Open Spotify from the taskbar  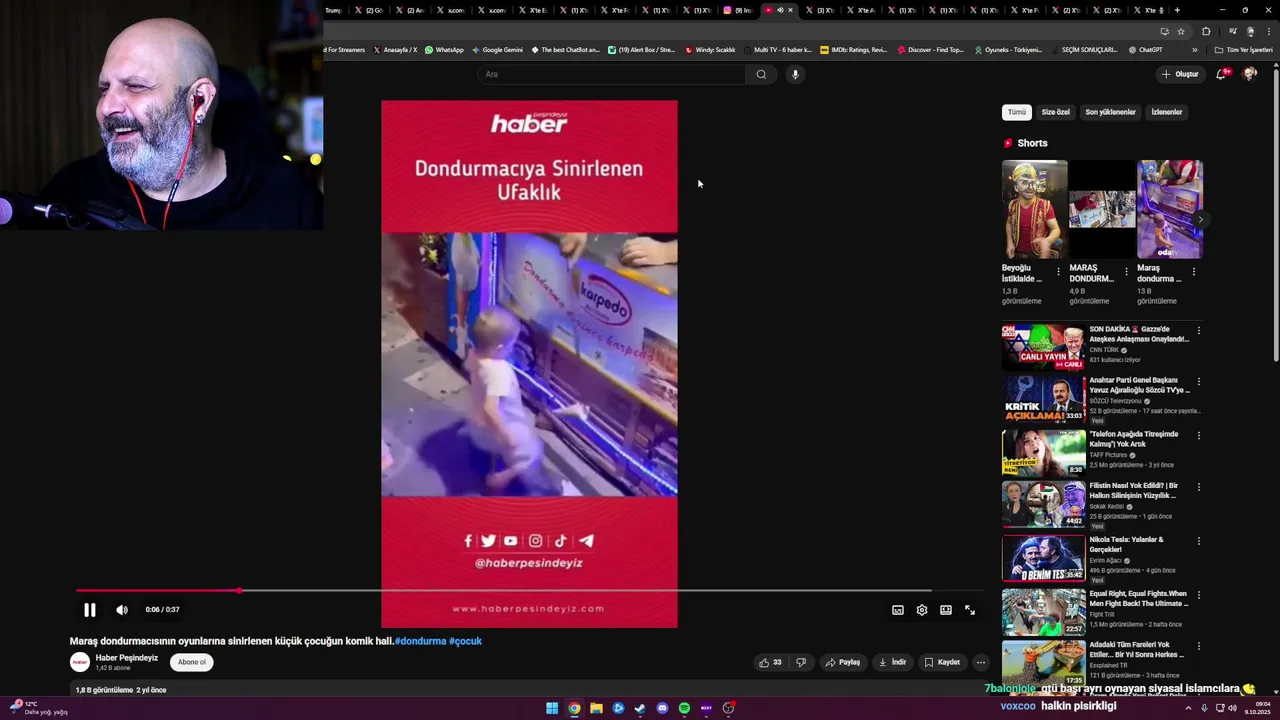pyautogui.click(x=684, y=708)
